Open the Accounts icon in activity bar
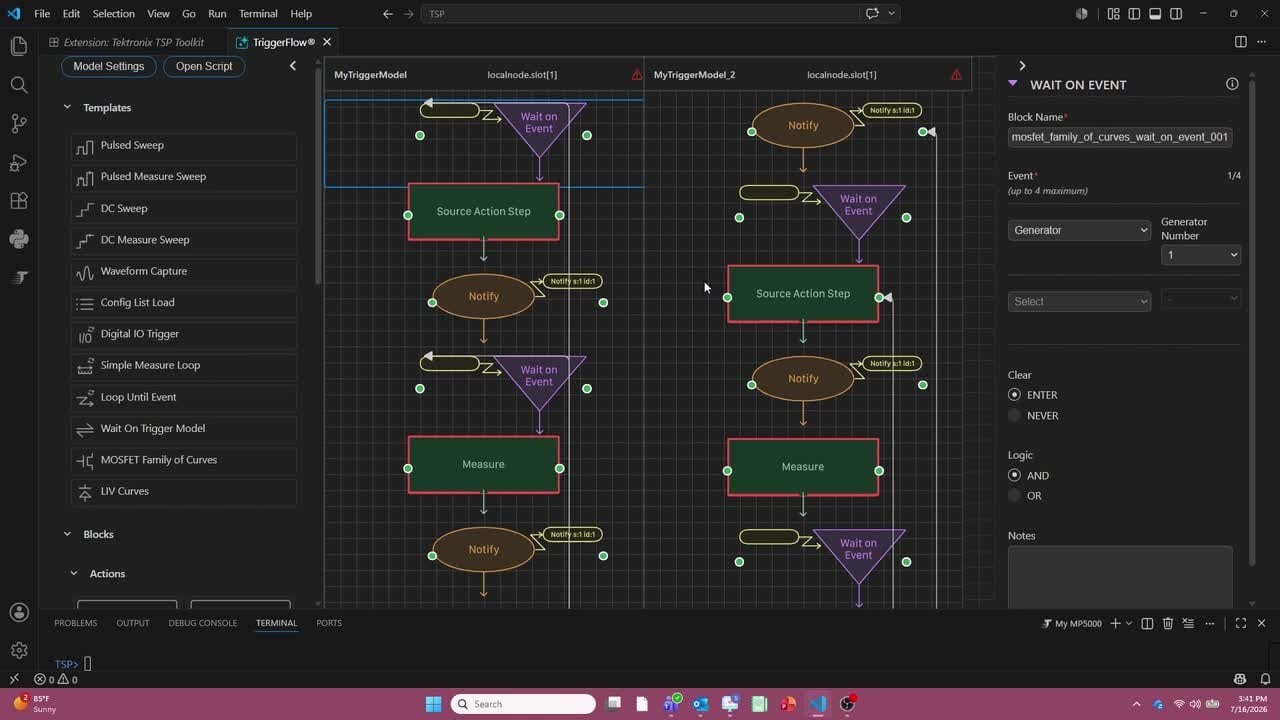The width and height of the screenshot is (1280, 720). [18, 612]
